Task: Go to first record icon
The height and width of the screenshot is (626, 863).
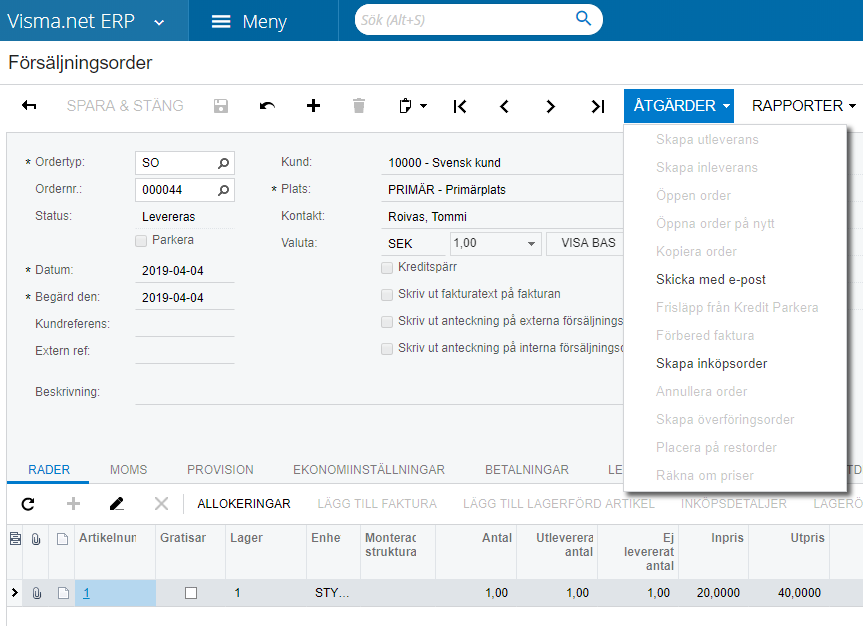Action: 460,106
